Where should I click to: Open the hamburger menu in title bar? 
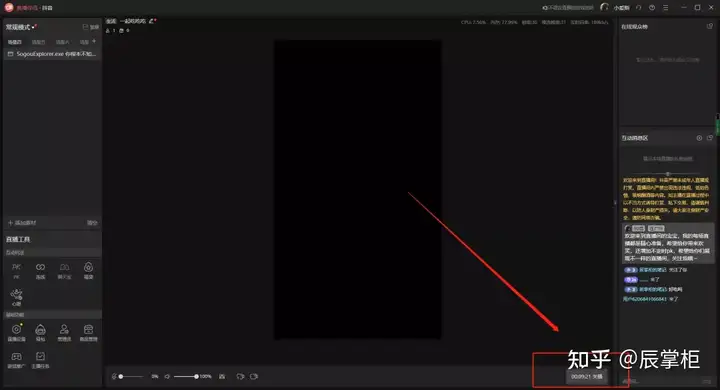click(x=665, y=8)
